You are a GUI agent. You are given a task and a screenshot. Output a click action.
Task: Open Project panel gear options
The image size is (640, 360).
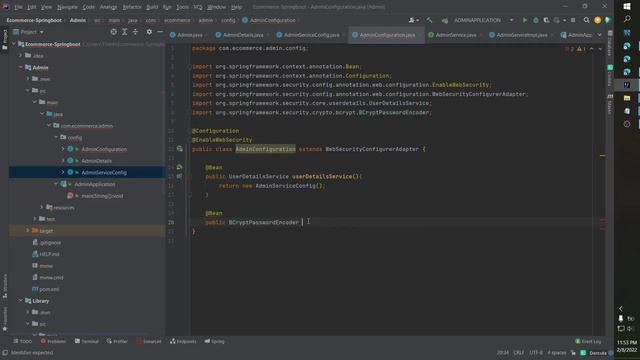click(149, 32)
